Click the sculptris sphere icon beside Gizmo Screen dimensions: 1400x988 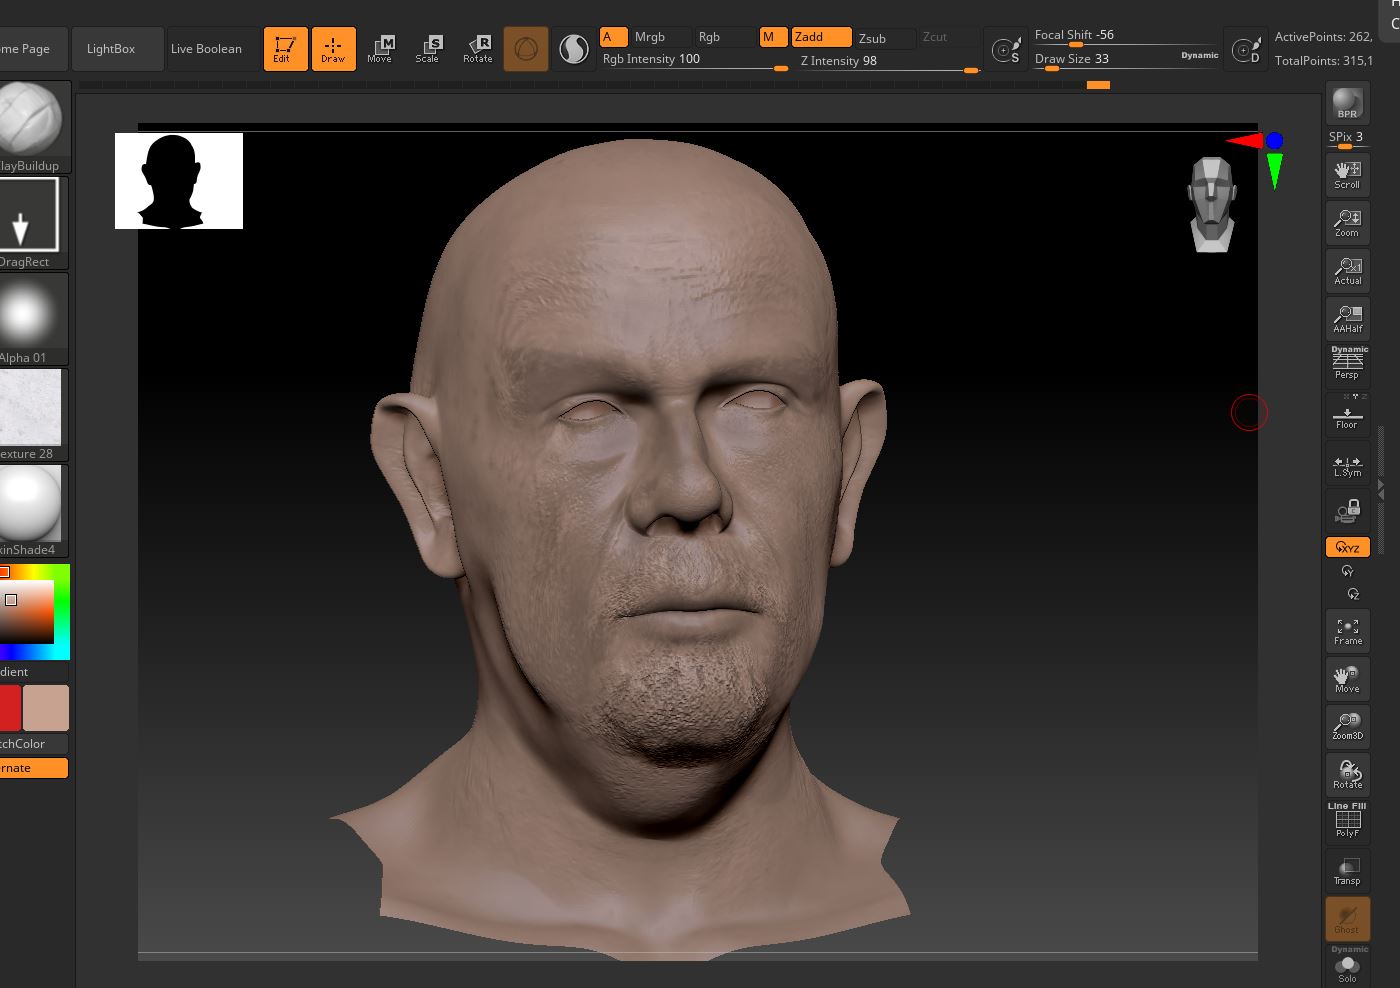pyautogui.click(x=574, y=49)
